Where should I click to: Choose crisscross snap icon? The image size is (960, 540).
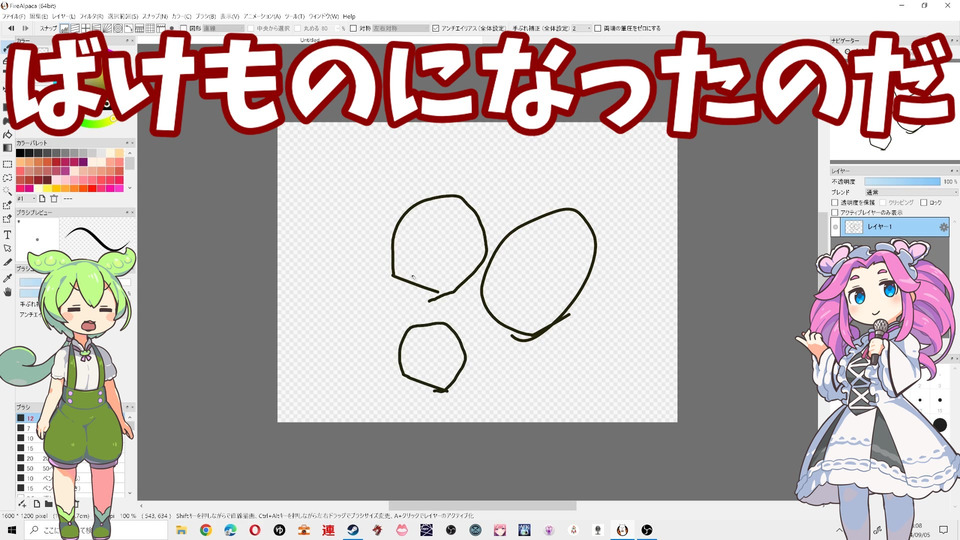click(86, 28)
